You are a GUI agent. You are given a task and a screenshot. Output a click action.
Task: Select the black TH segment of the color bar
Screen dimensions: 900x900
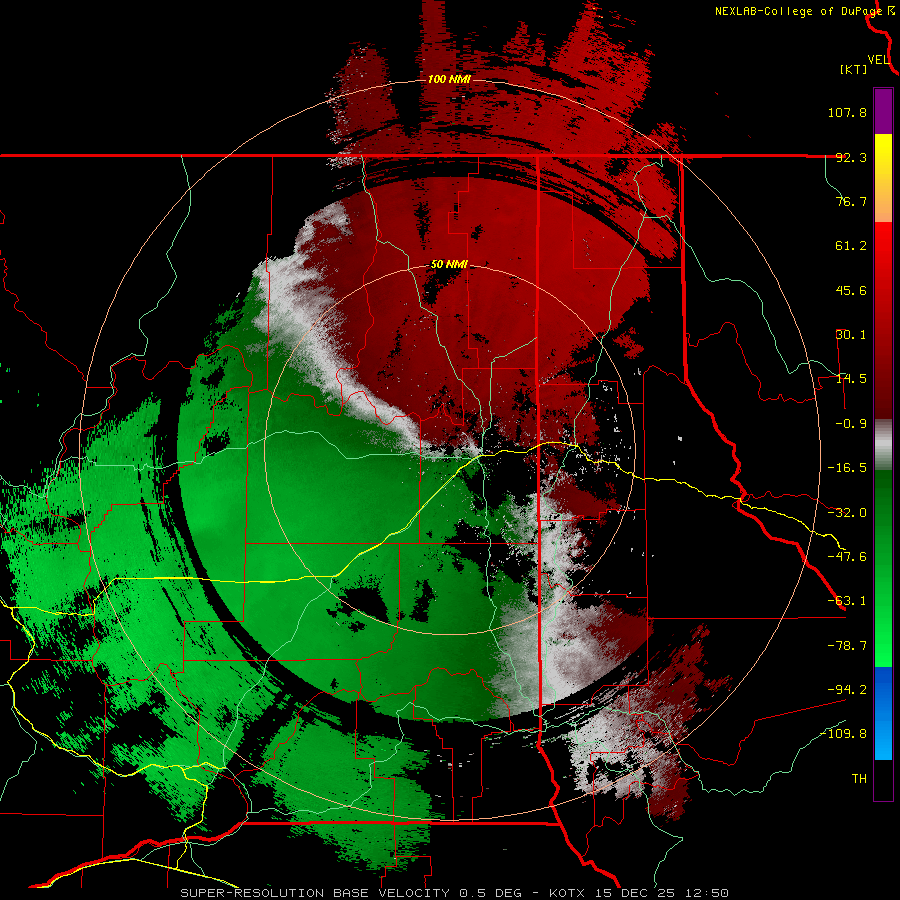[883, 780]
